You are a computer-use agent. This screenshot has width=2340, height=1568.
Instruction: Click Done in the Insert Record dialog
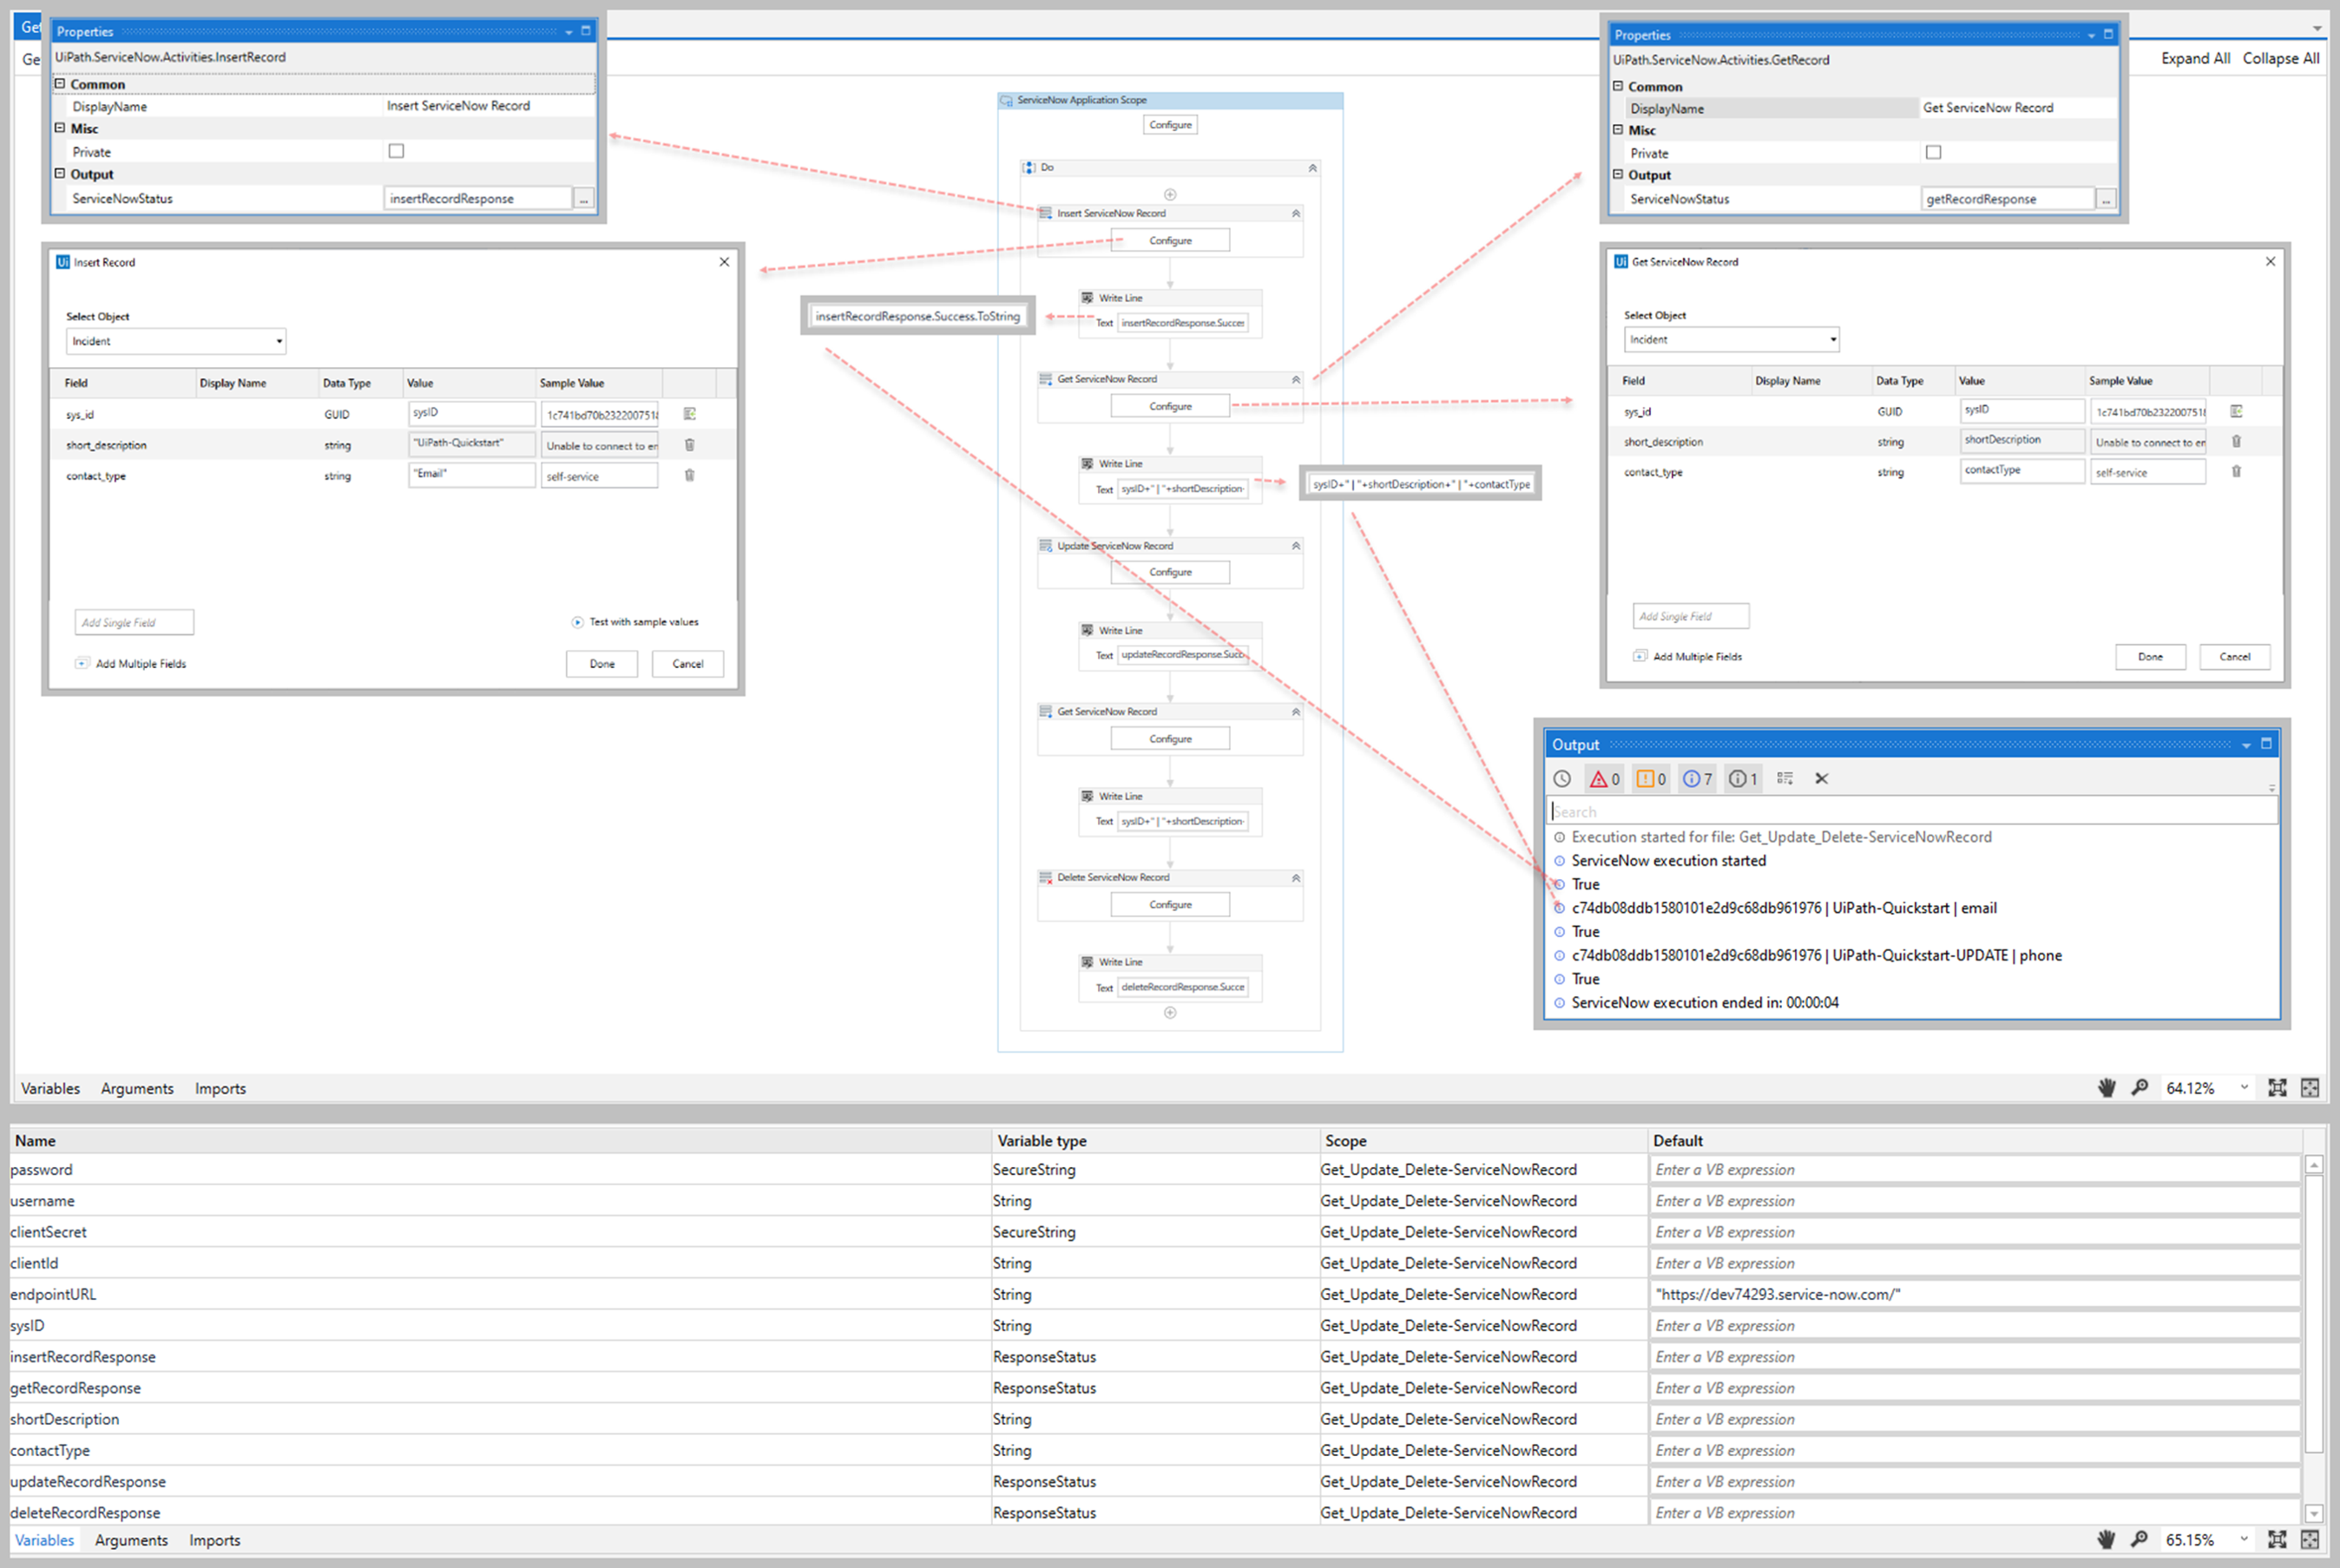coord(601,663)
